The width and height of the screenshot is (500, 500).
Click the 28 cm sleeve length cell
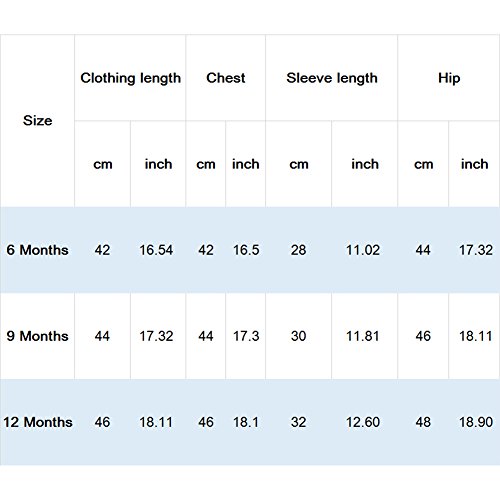click(x=299, y=250)
